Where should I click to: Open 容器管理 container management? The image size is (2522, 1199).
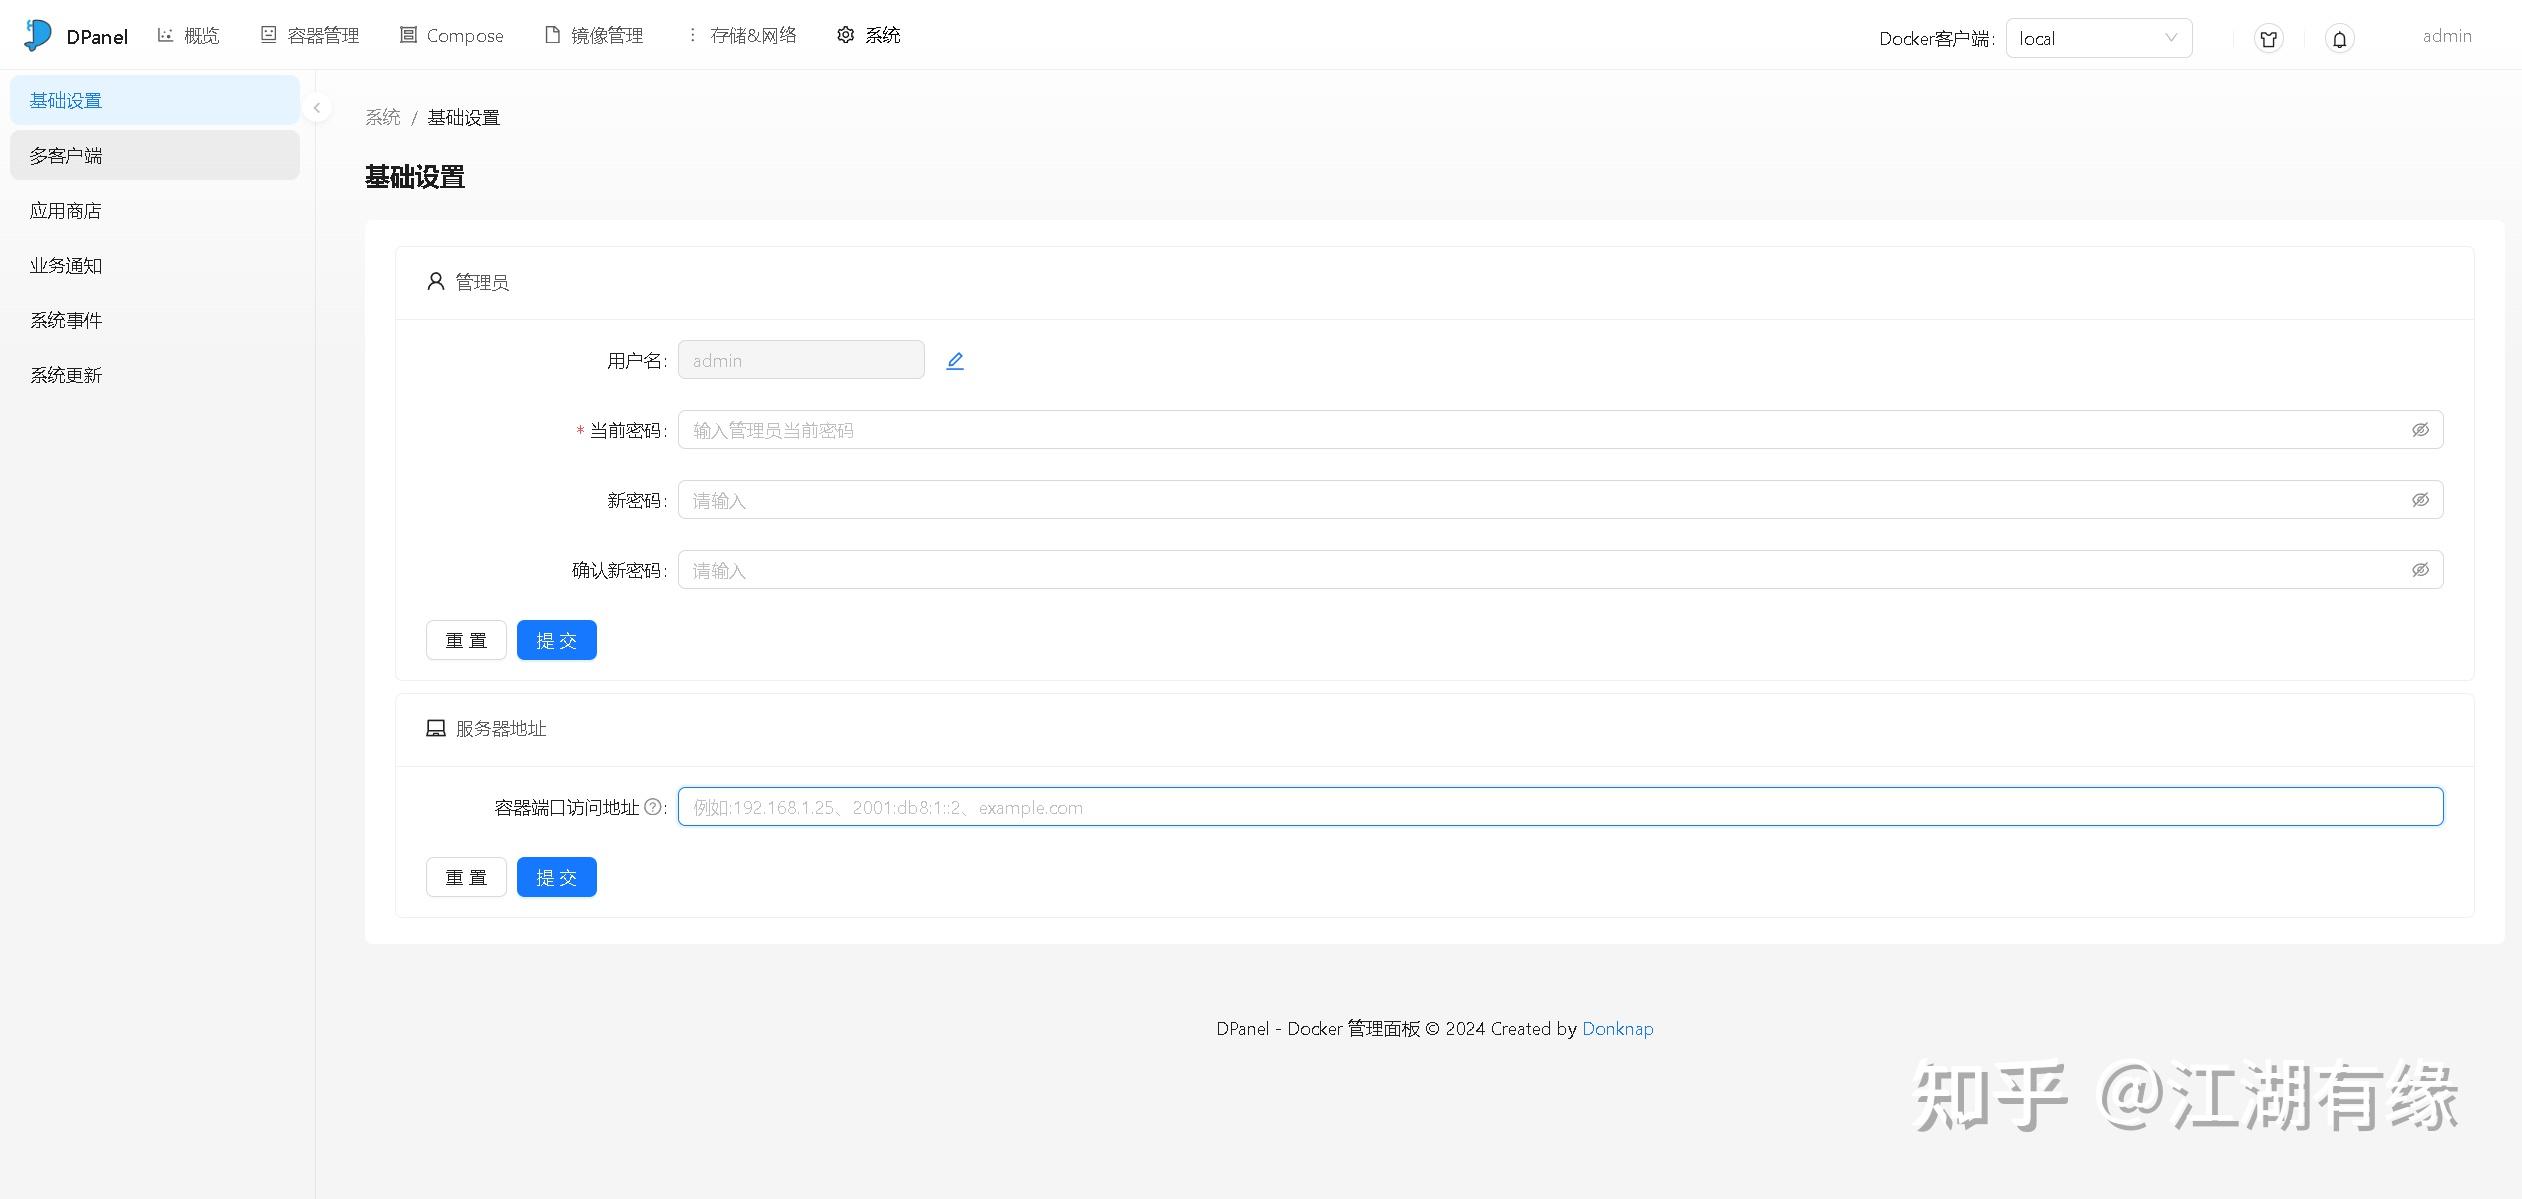[x=321, y=35]
